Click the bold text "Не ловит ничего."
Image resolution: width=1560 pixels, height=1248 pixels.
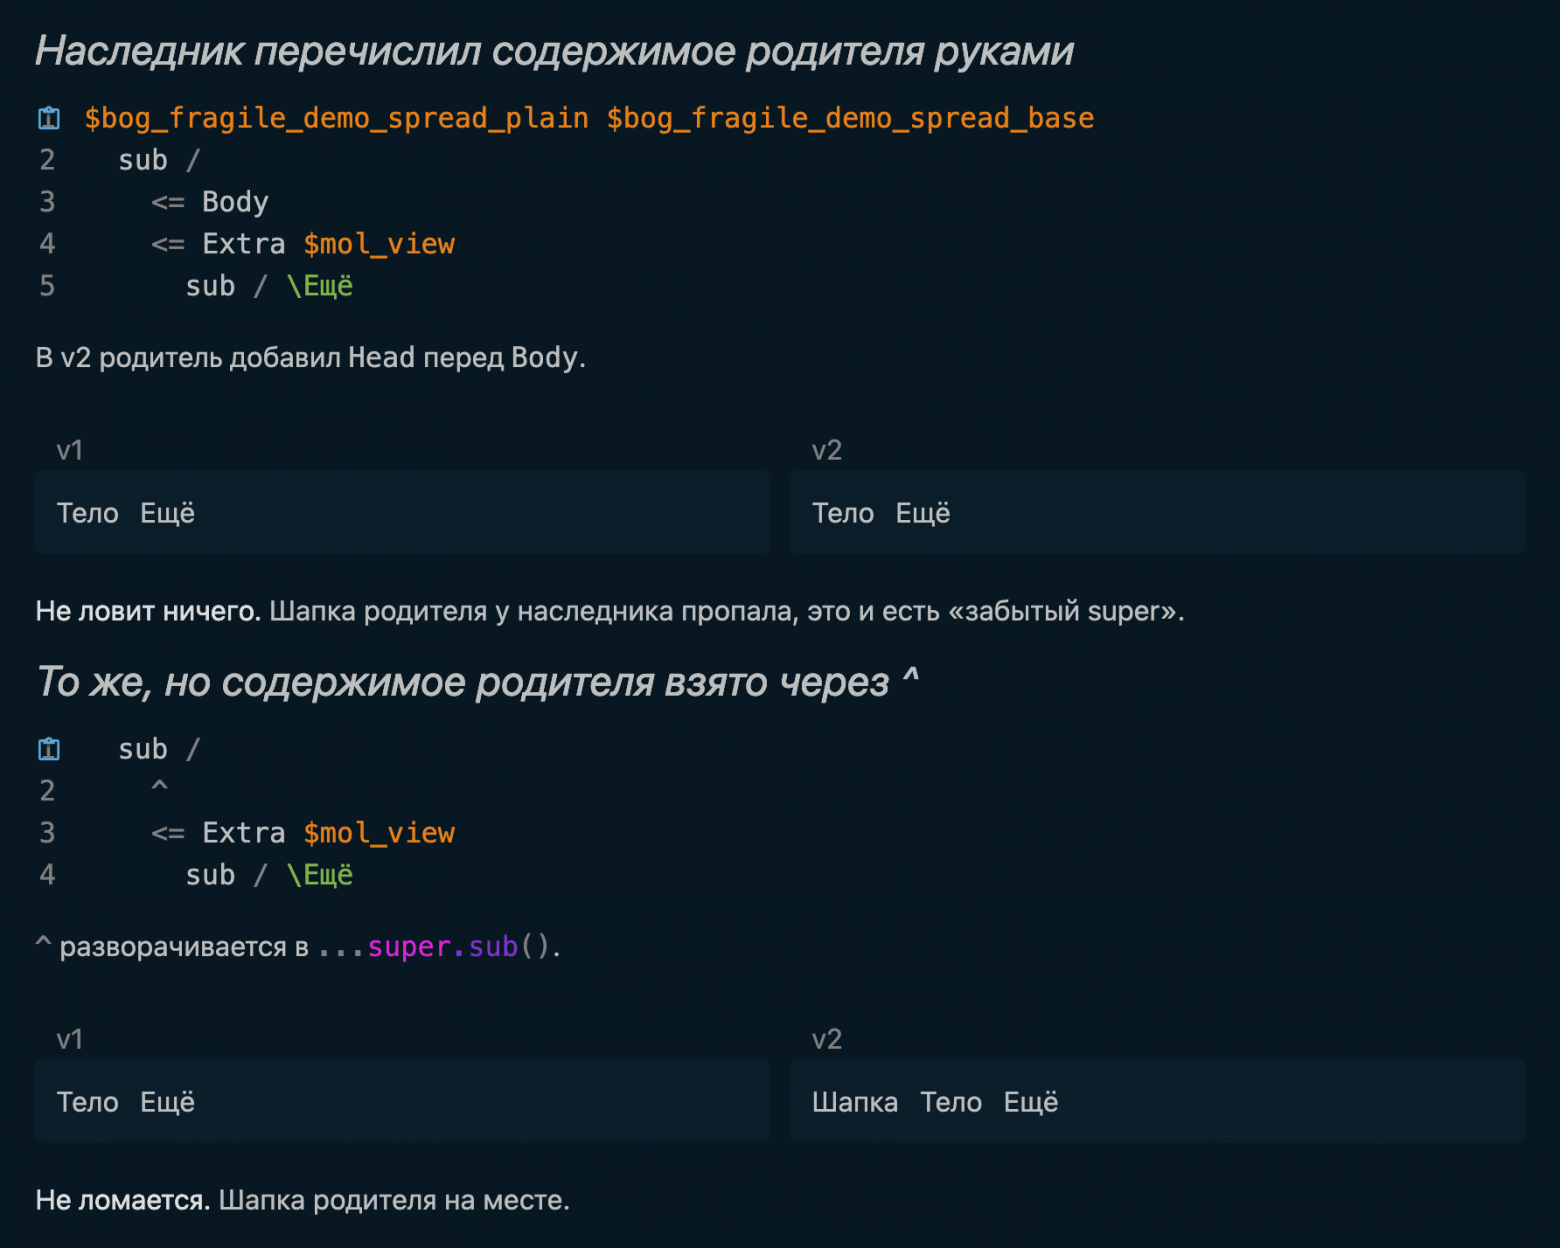point(148,611)
